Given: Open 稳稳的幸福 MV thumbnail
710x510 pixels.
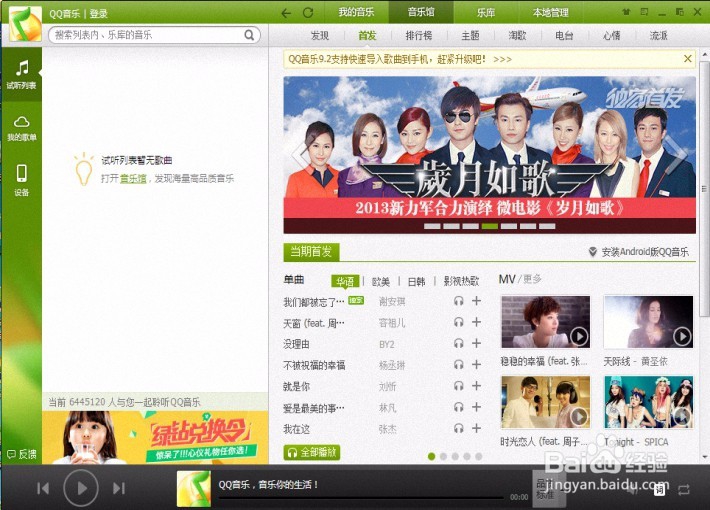Looking at the screenshot, I should [546, 322].
